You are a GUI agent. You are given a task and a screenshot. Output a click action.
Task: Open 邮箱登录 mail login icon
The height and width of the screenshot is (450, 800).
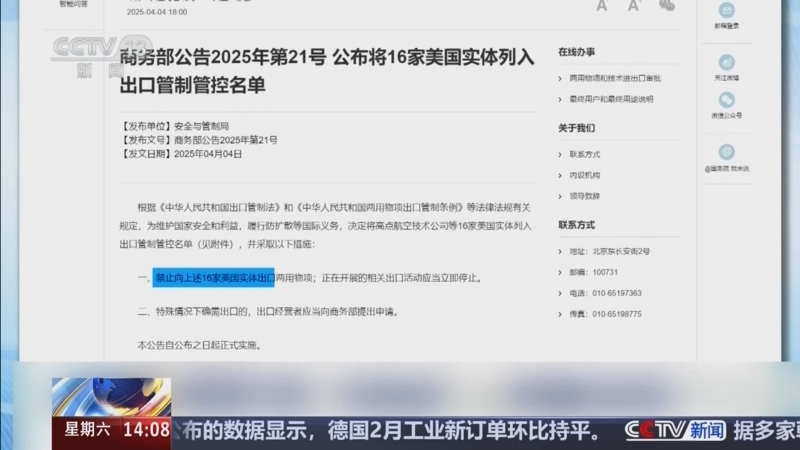[727, 10]
